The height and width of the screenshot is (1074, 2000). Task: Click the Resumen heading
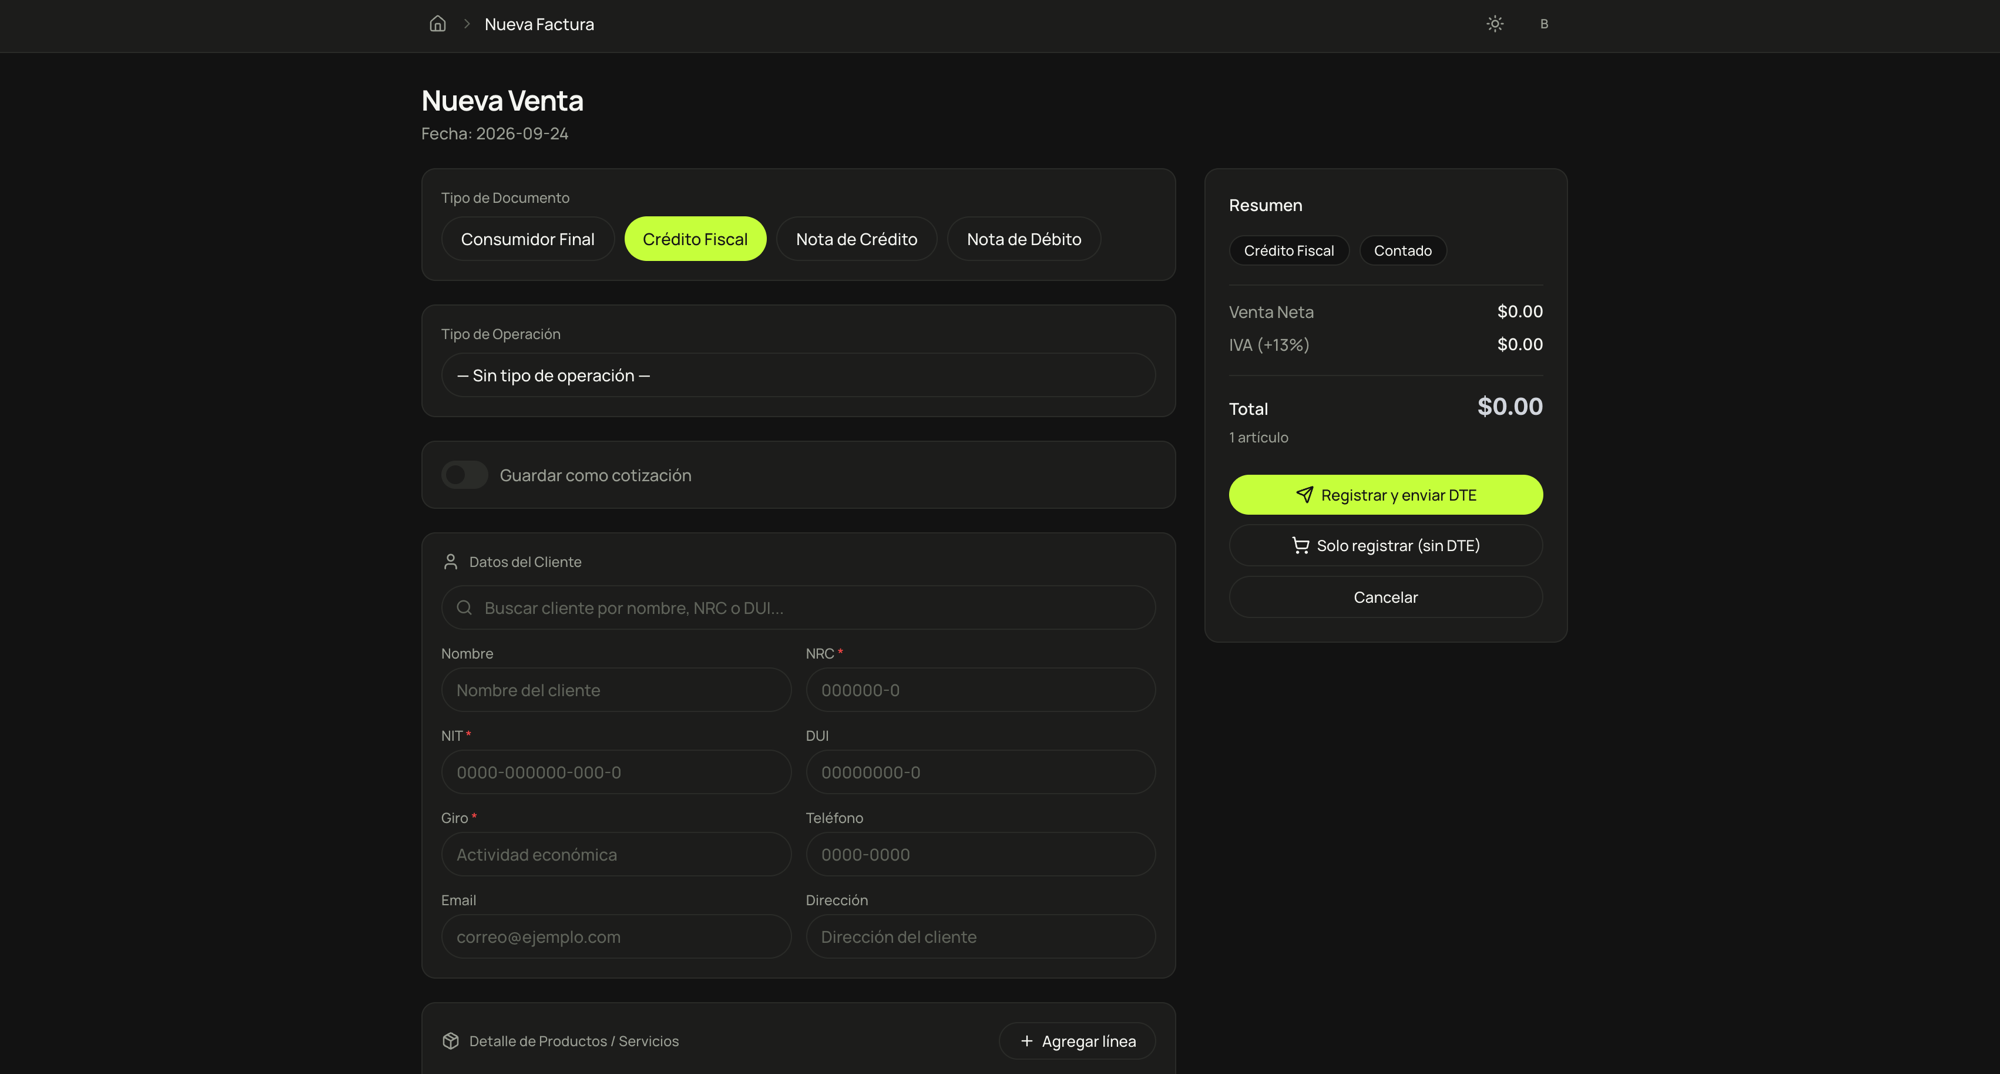[x=1265, y=205]
